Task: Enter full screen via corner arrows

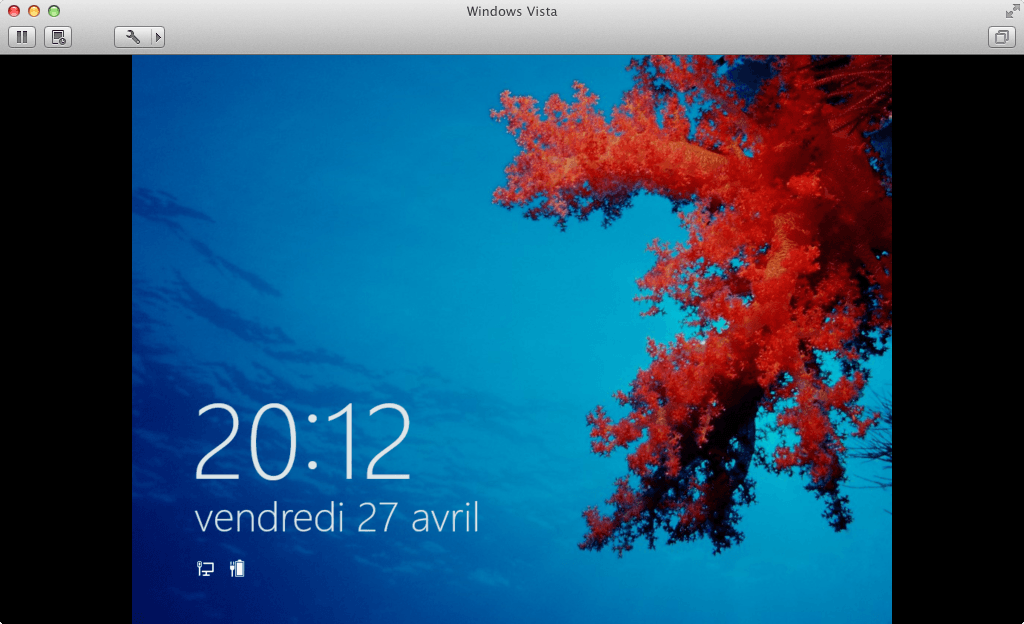Action: coord(1012,11)
